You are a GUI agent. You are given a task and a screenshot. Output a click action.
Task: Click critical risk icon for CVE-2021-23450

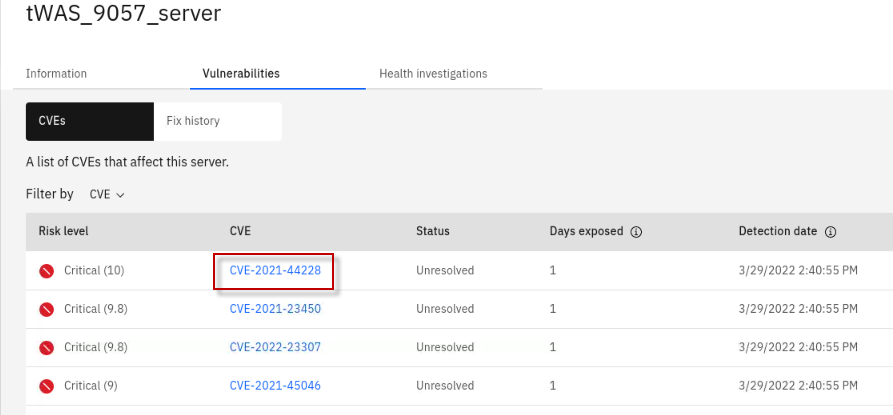[46, 309]
